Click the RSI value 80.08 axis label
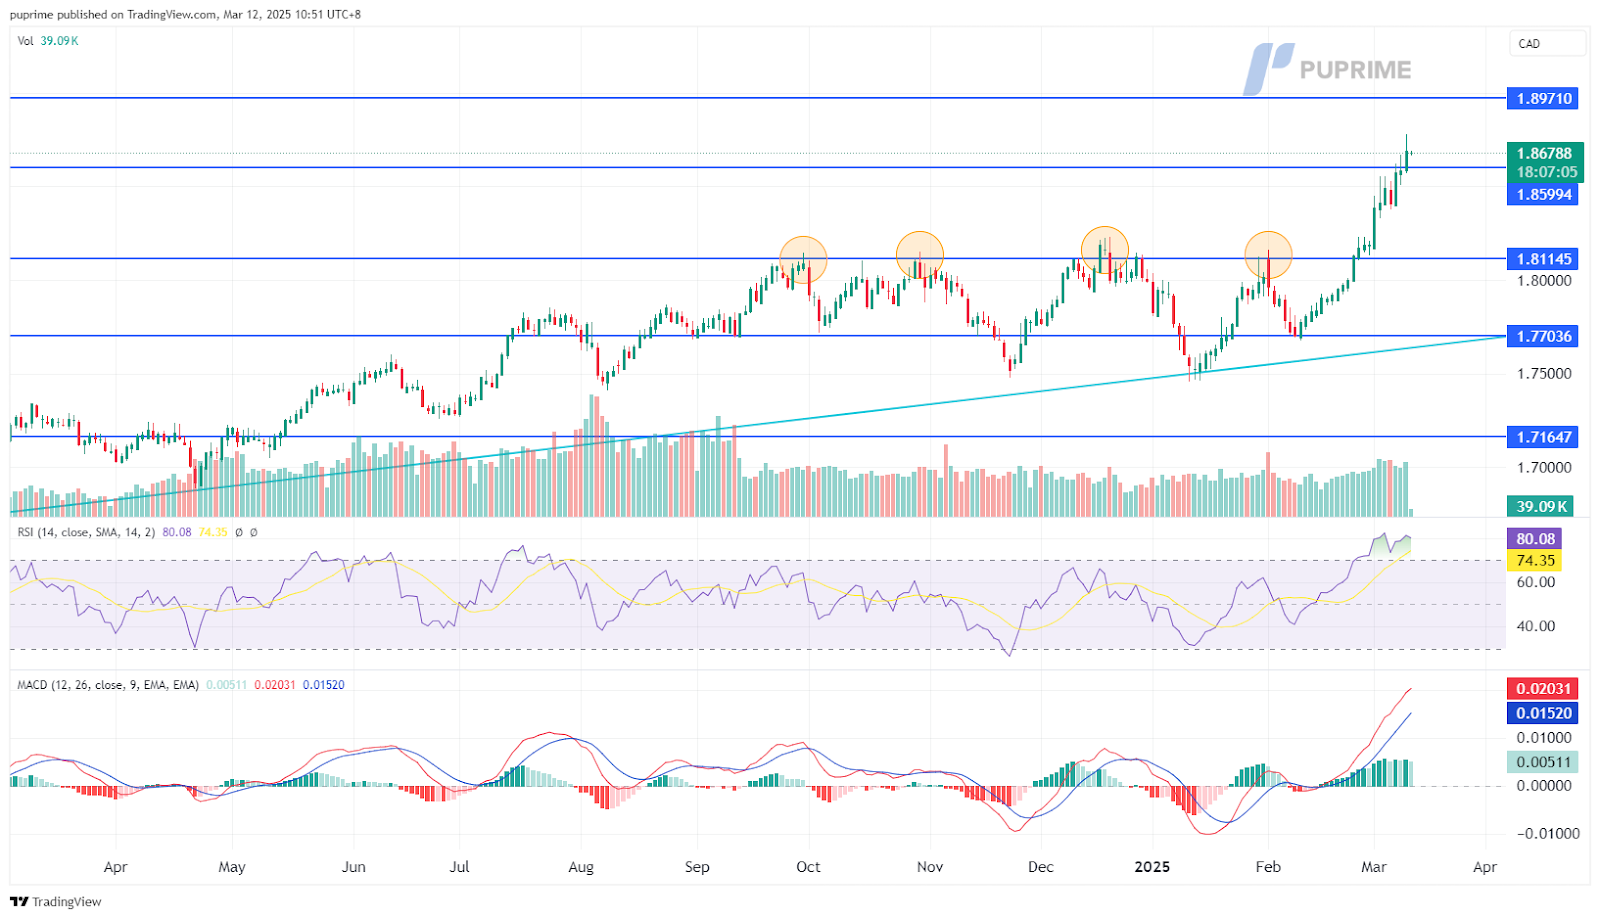Viewport: 1600px width, 919px height. (1535, 538)
